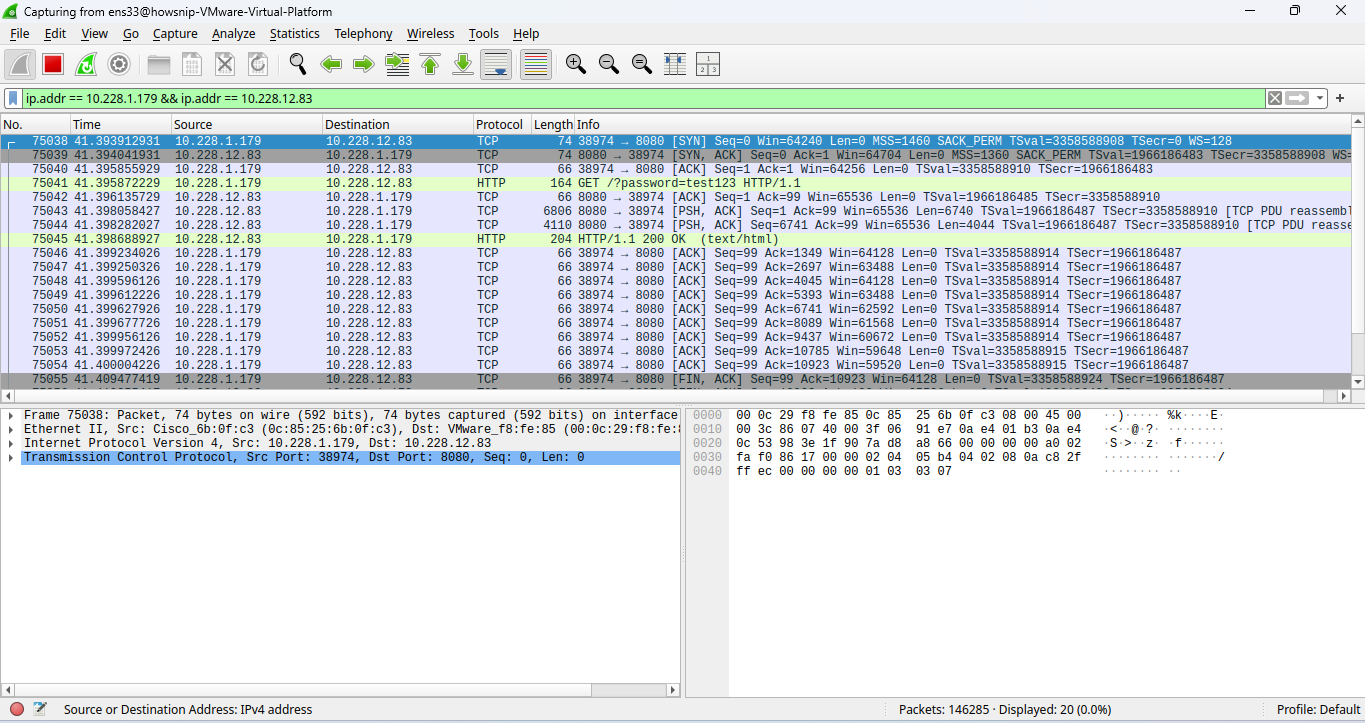
Task: Open the Analyze menu
Action: coord(234,34)
